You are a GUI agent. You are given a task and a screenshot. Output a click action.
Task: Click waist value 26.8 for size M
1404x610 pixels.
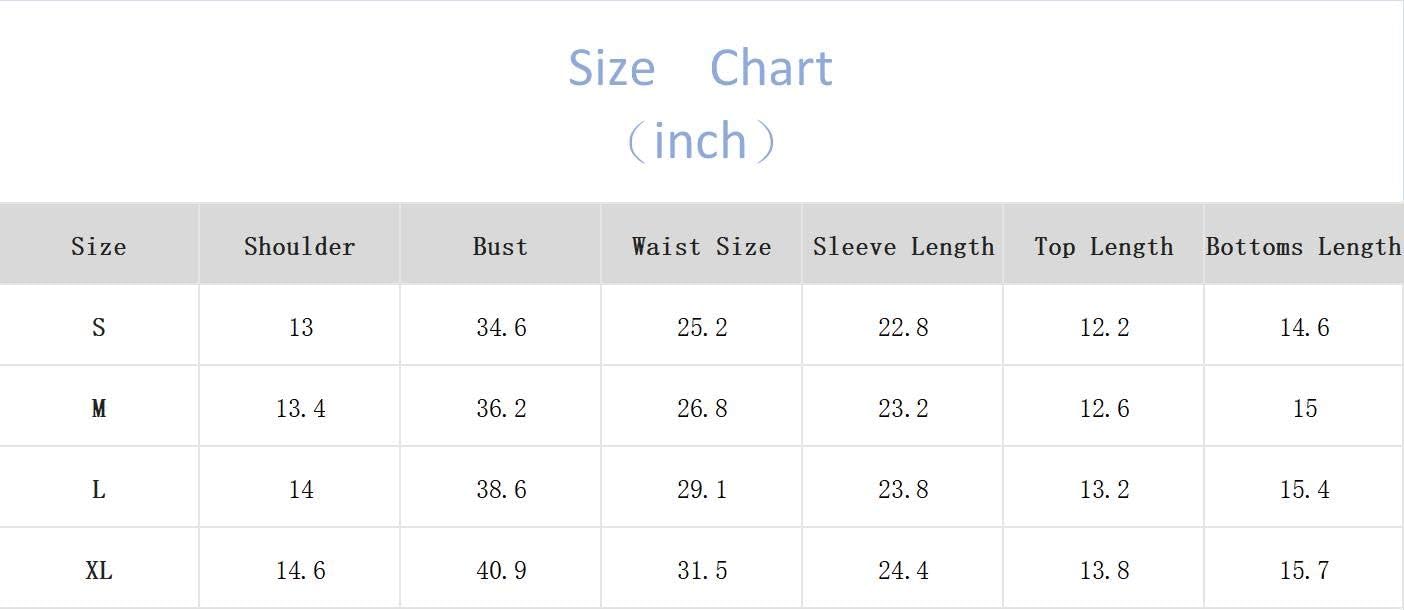(702, 408)
